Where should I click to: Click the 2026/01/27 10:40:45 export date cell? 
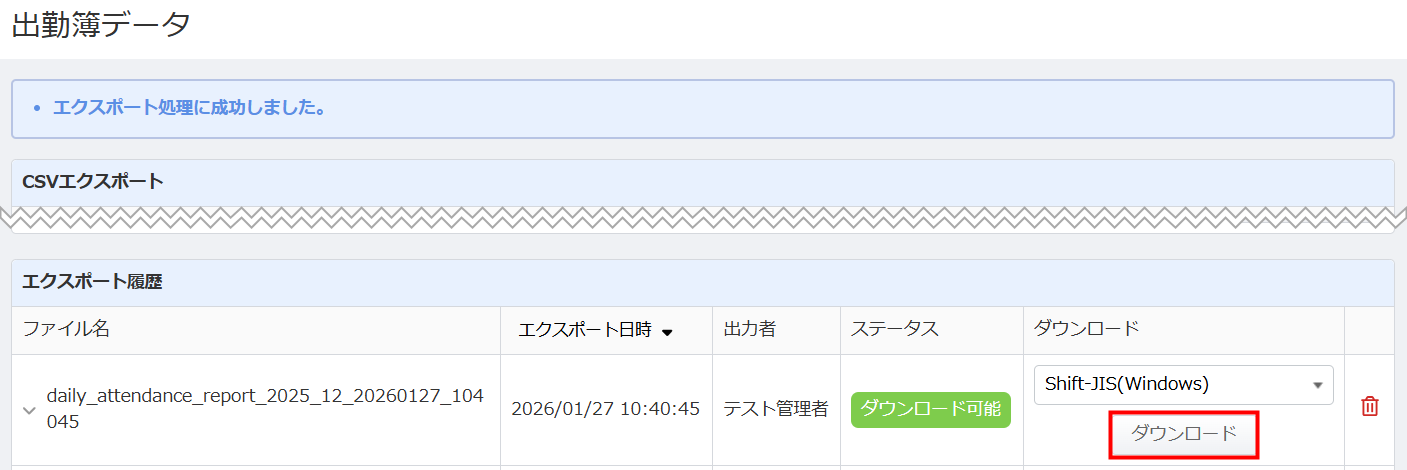(x=605, y=409)
